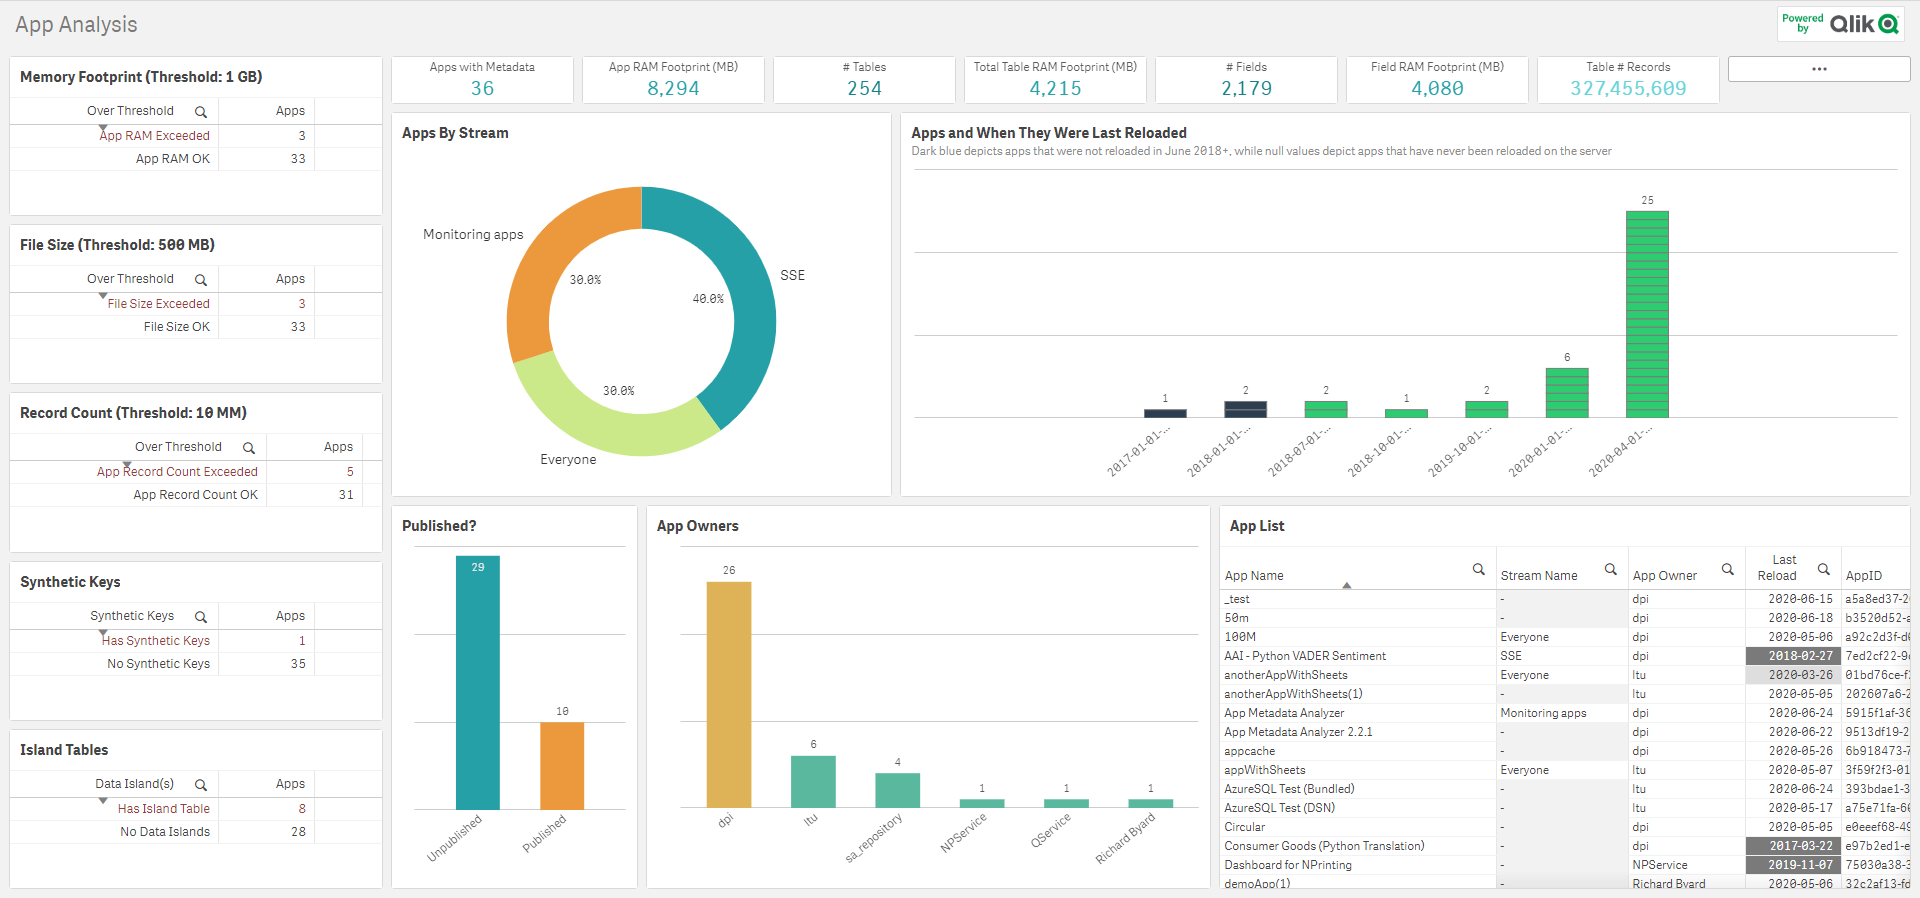Image resolution: width=1920 pixels, height=898 pixels.
Task: Sort App List by AppID column
Action: (x=1864, y=576)
